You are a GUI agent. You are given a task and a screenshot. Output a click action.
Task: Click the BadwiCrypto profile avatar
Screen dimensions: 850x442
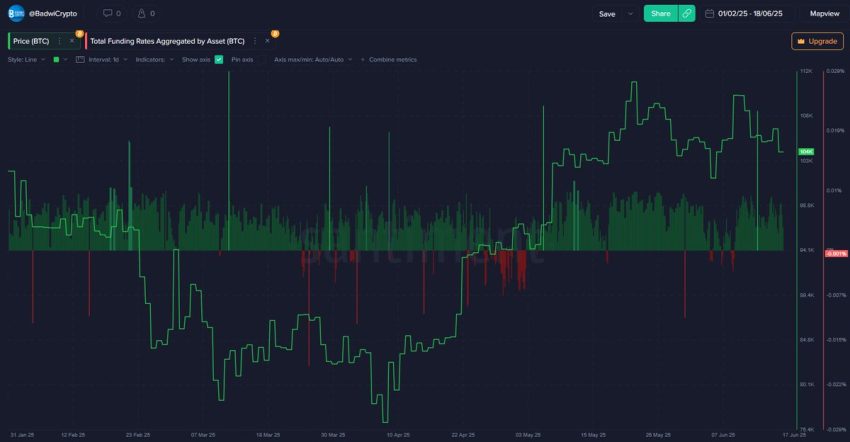tap(17, 13)
